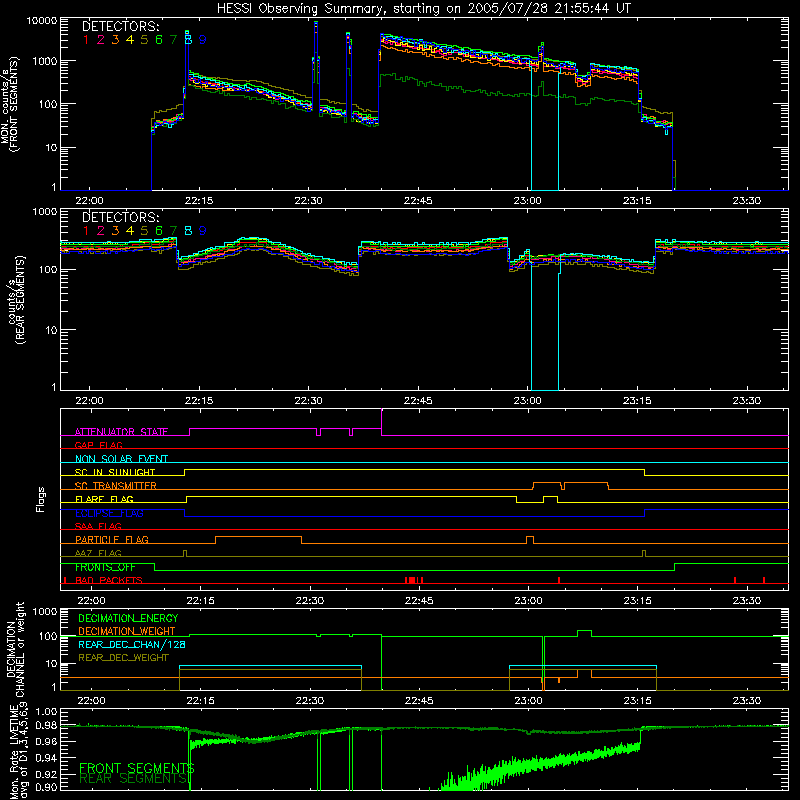Click the SAA_FLAG label
Viewport: 800px width, 800px height.
(98, 526)
